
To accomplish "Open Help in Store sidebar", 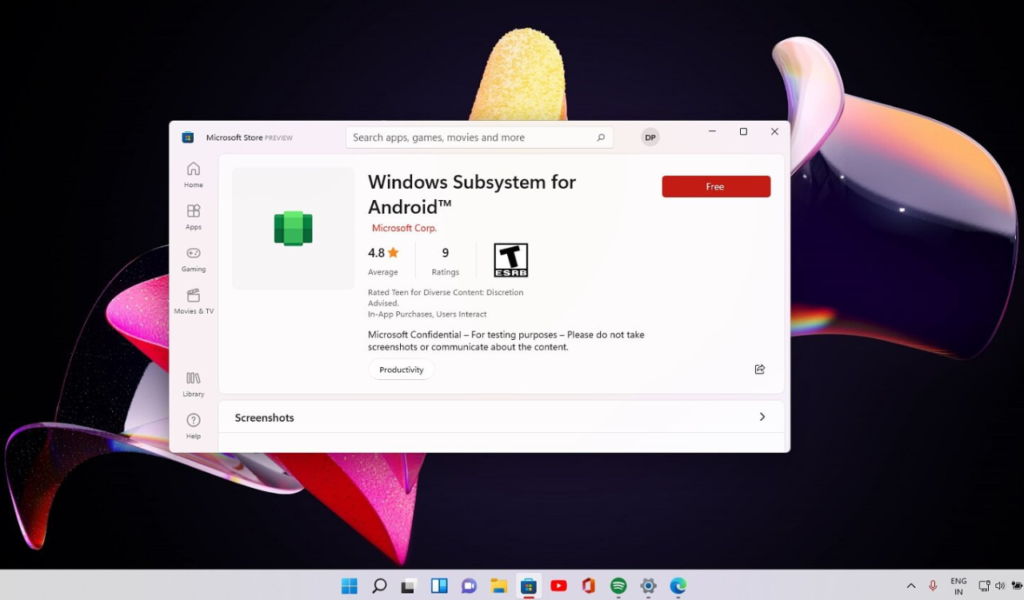I will click(193, 426).
